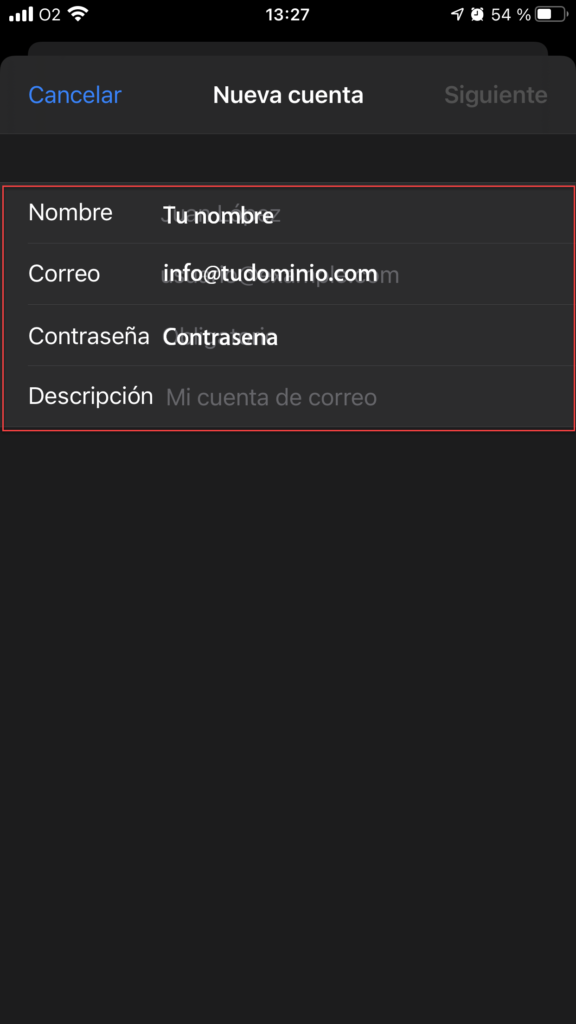Tap the location arrow icon

pos(457,14)
